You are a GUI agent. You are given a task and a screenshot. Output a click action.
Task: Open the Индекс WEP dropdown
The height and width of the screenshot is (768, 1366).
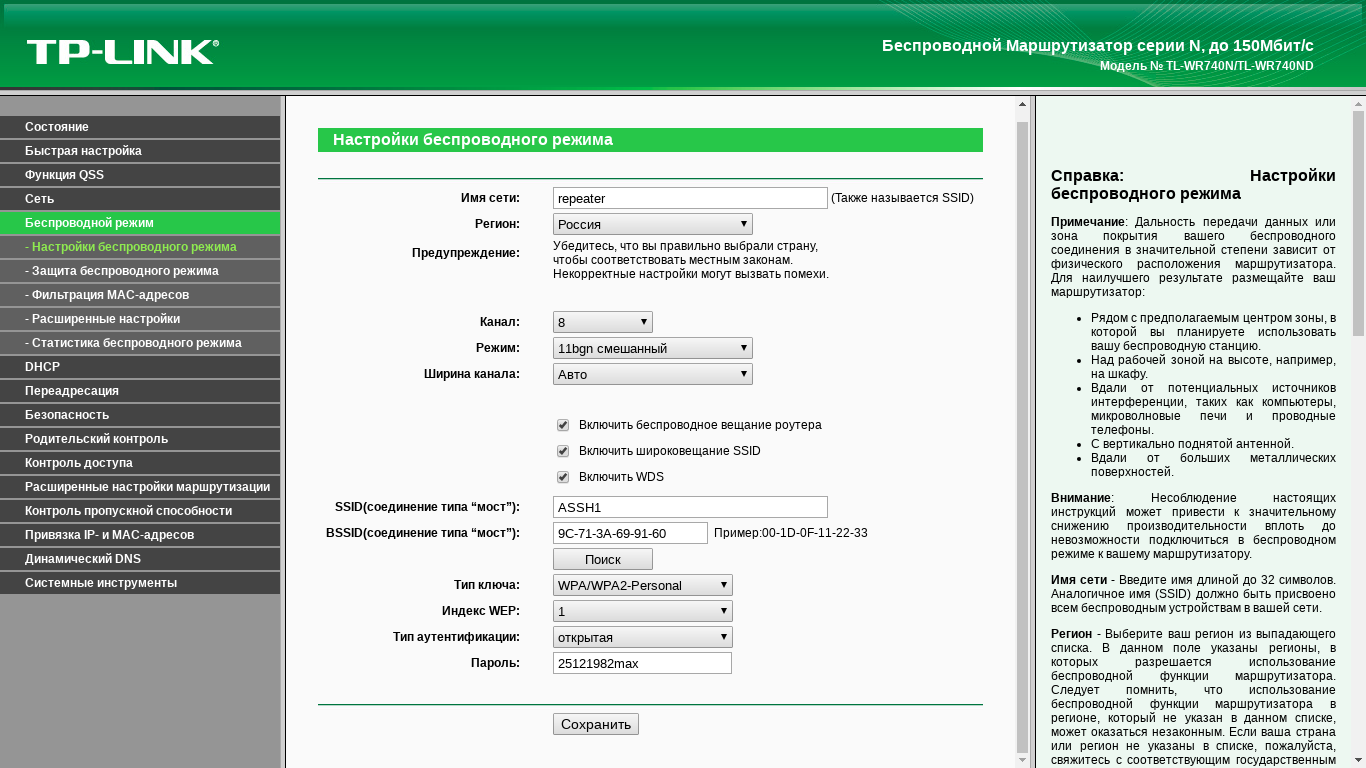click(643, 611)
